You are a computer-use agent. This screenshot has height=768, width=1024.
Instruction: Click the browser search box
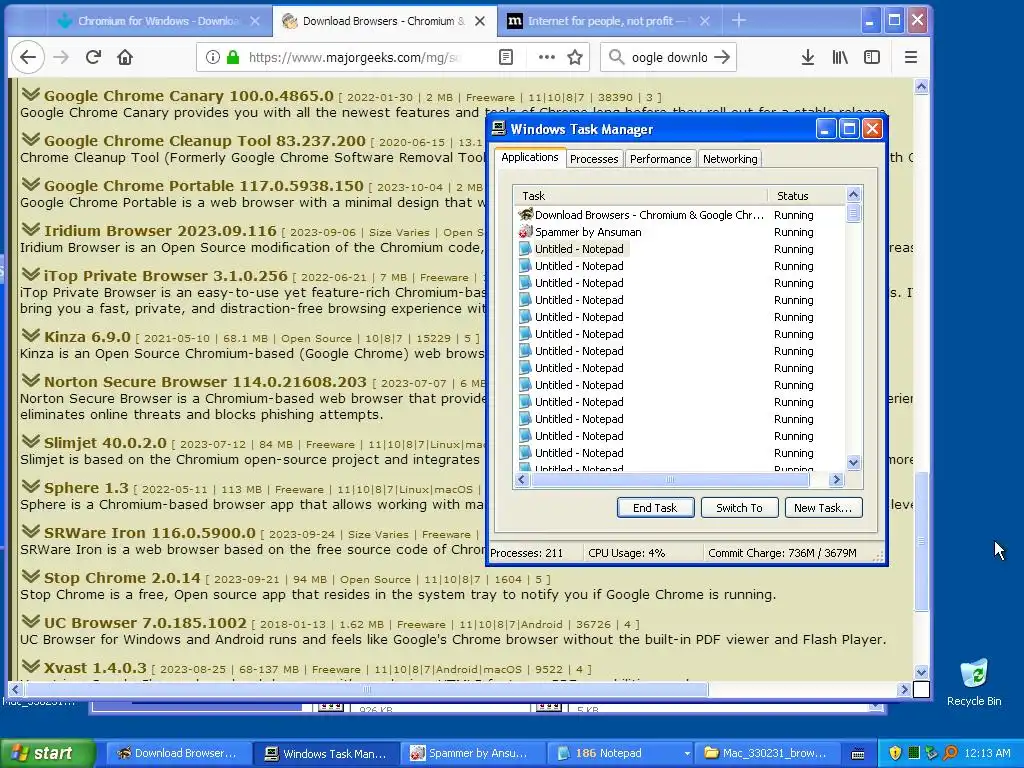click(x=669, y=57)
